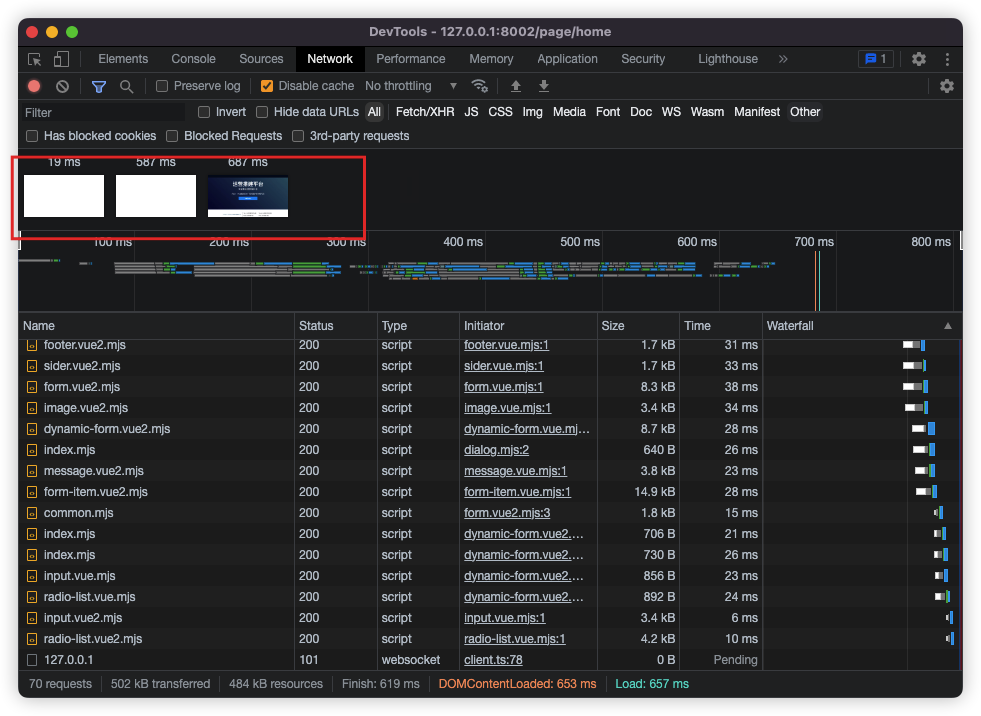
Task: Open the DevTools three-dot customize menu
Action: pos(946,59)
